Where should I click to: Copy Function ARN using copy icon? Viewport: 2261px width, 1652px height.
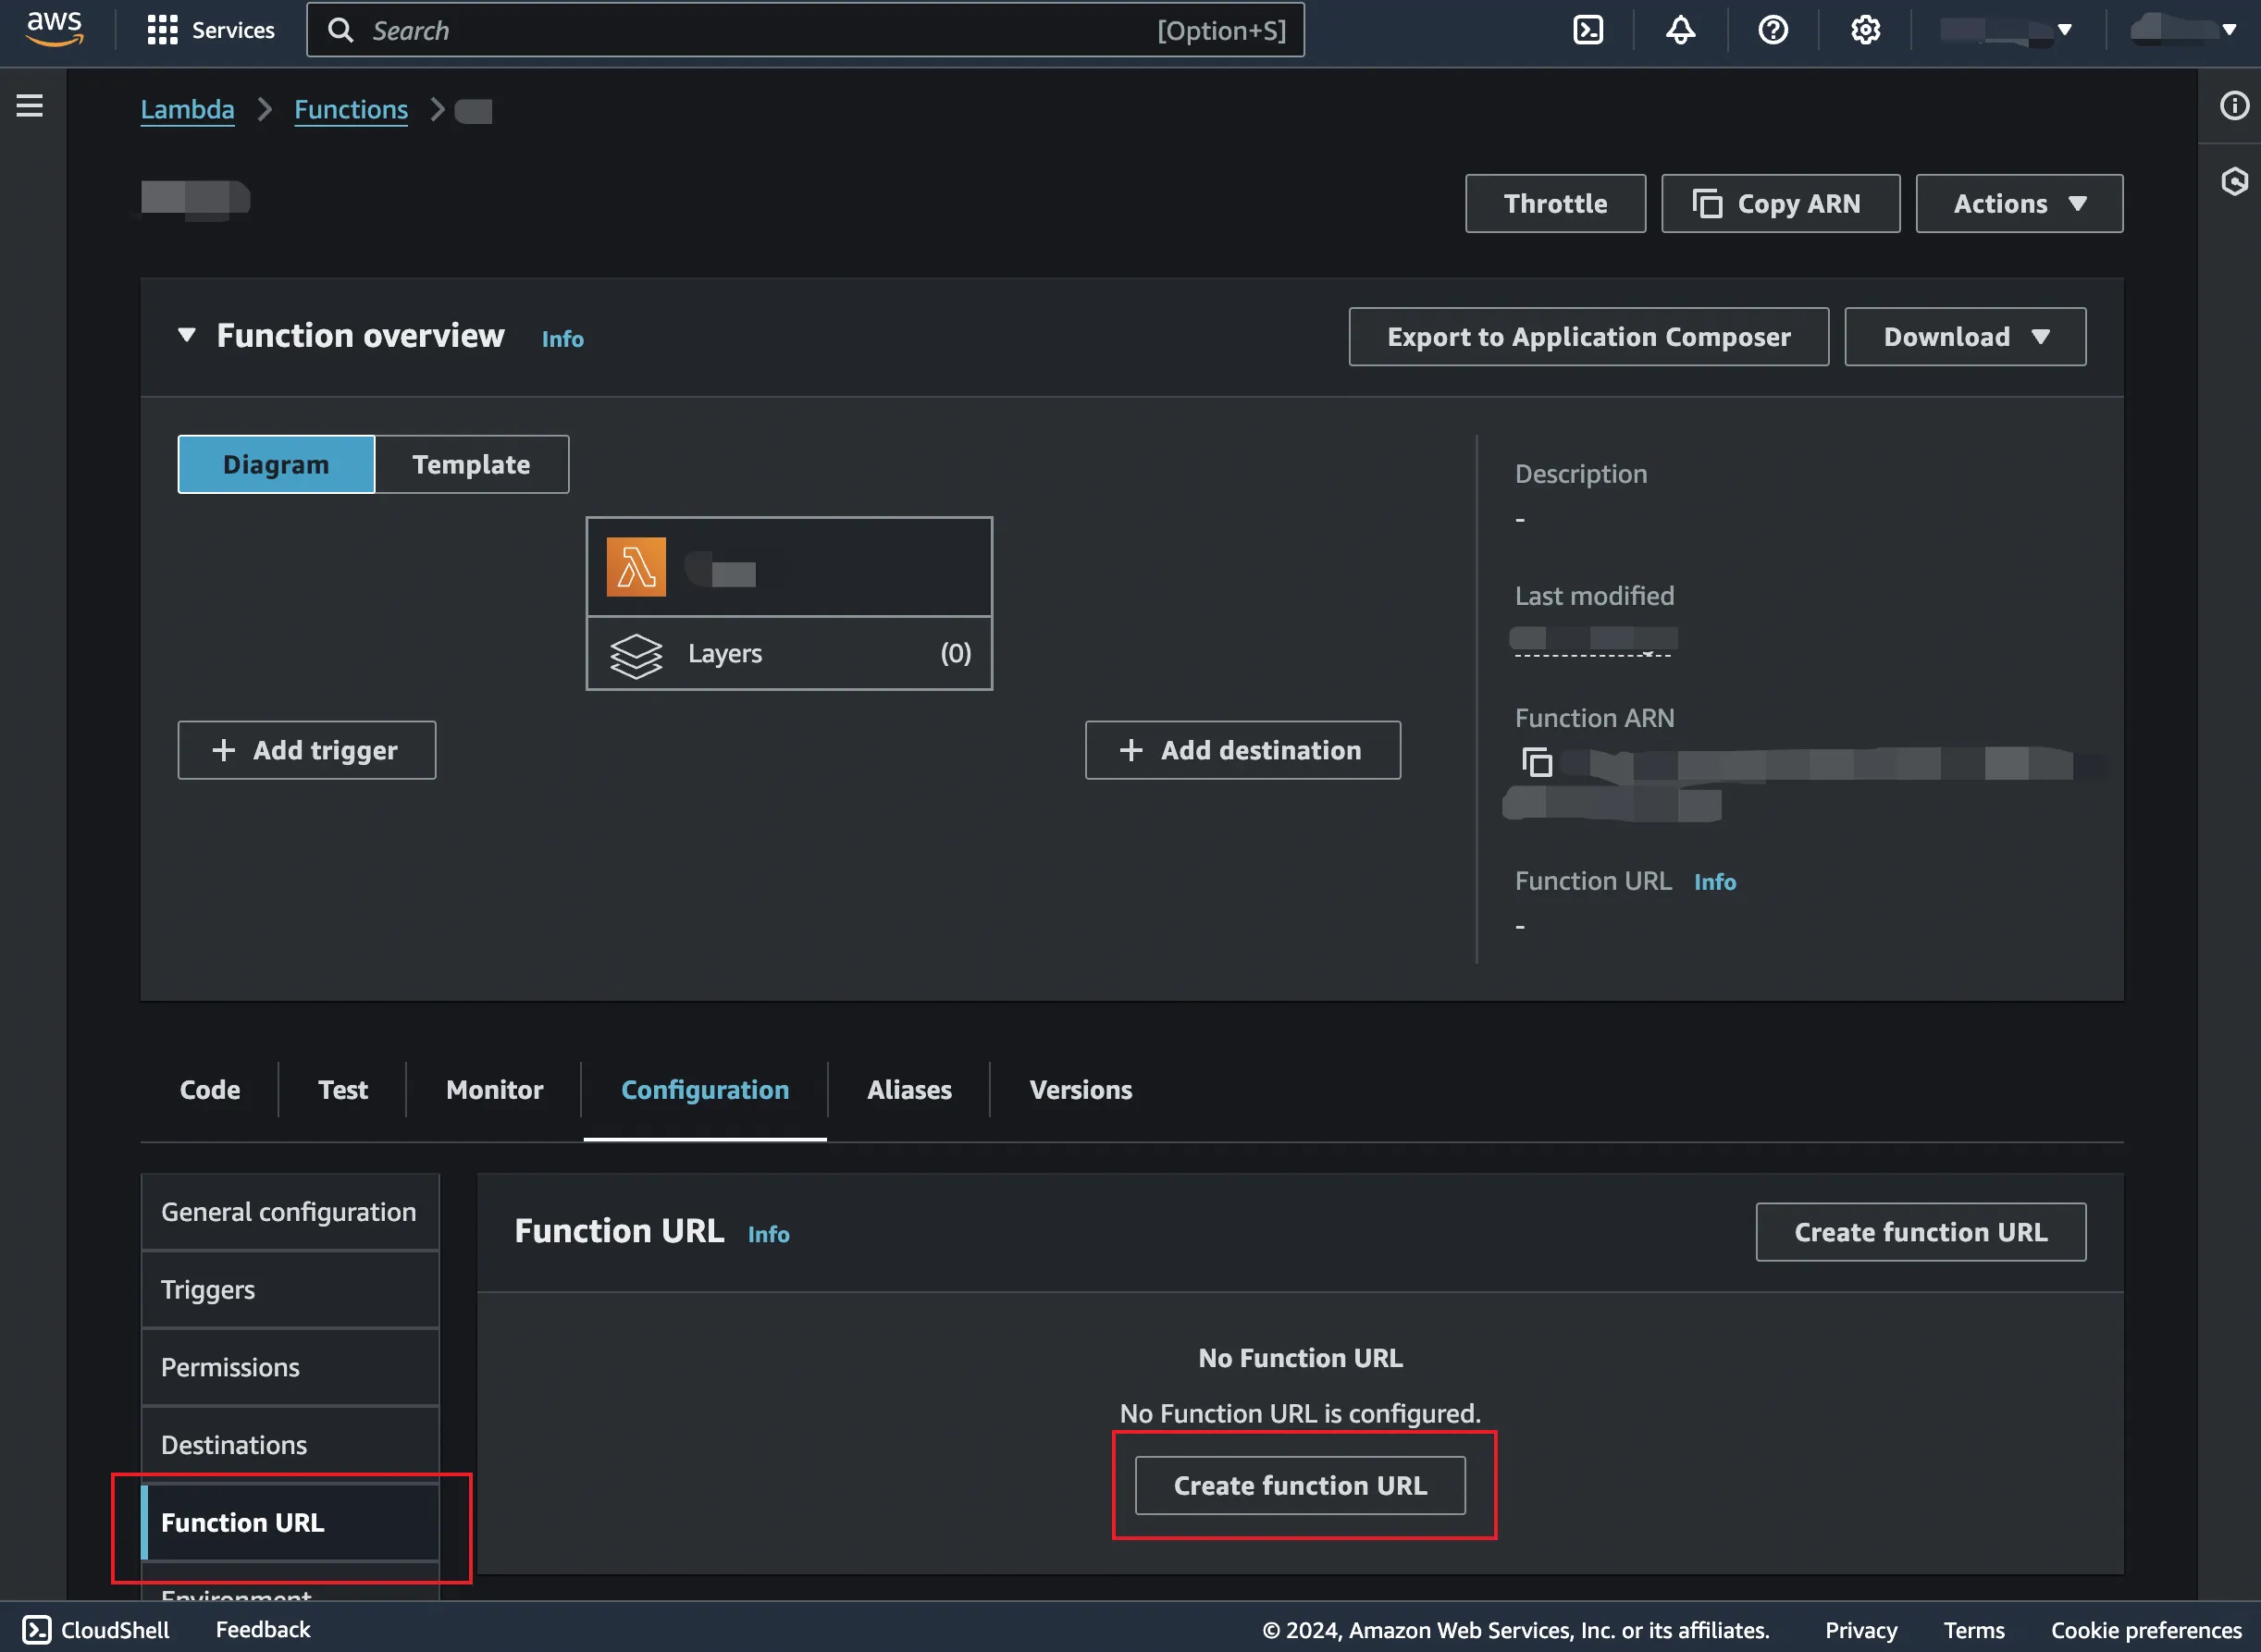click(1537, 763)
